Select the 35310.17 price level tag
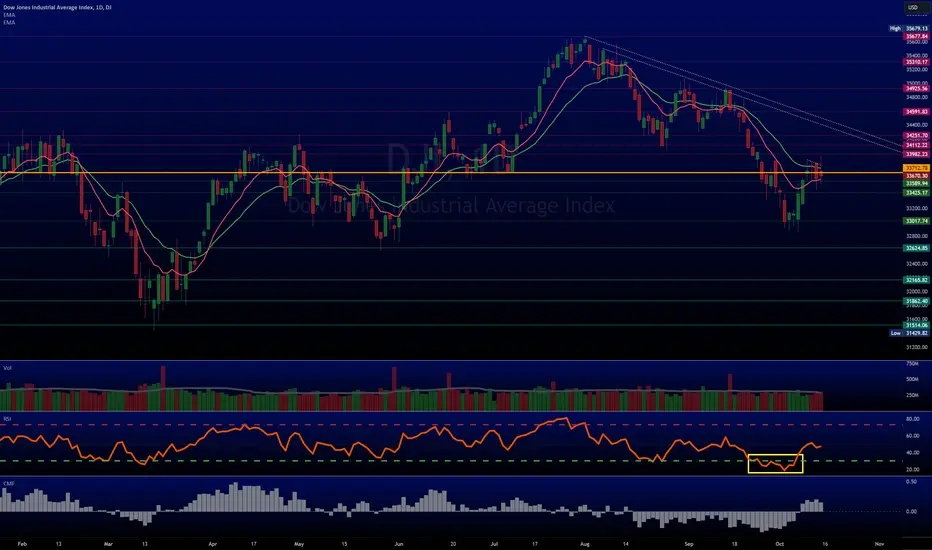Viewport: 932px width, 550px height. (x=916, y=62)
